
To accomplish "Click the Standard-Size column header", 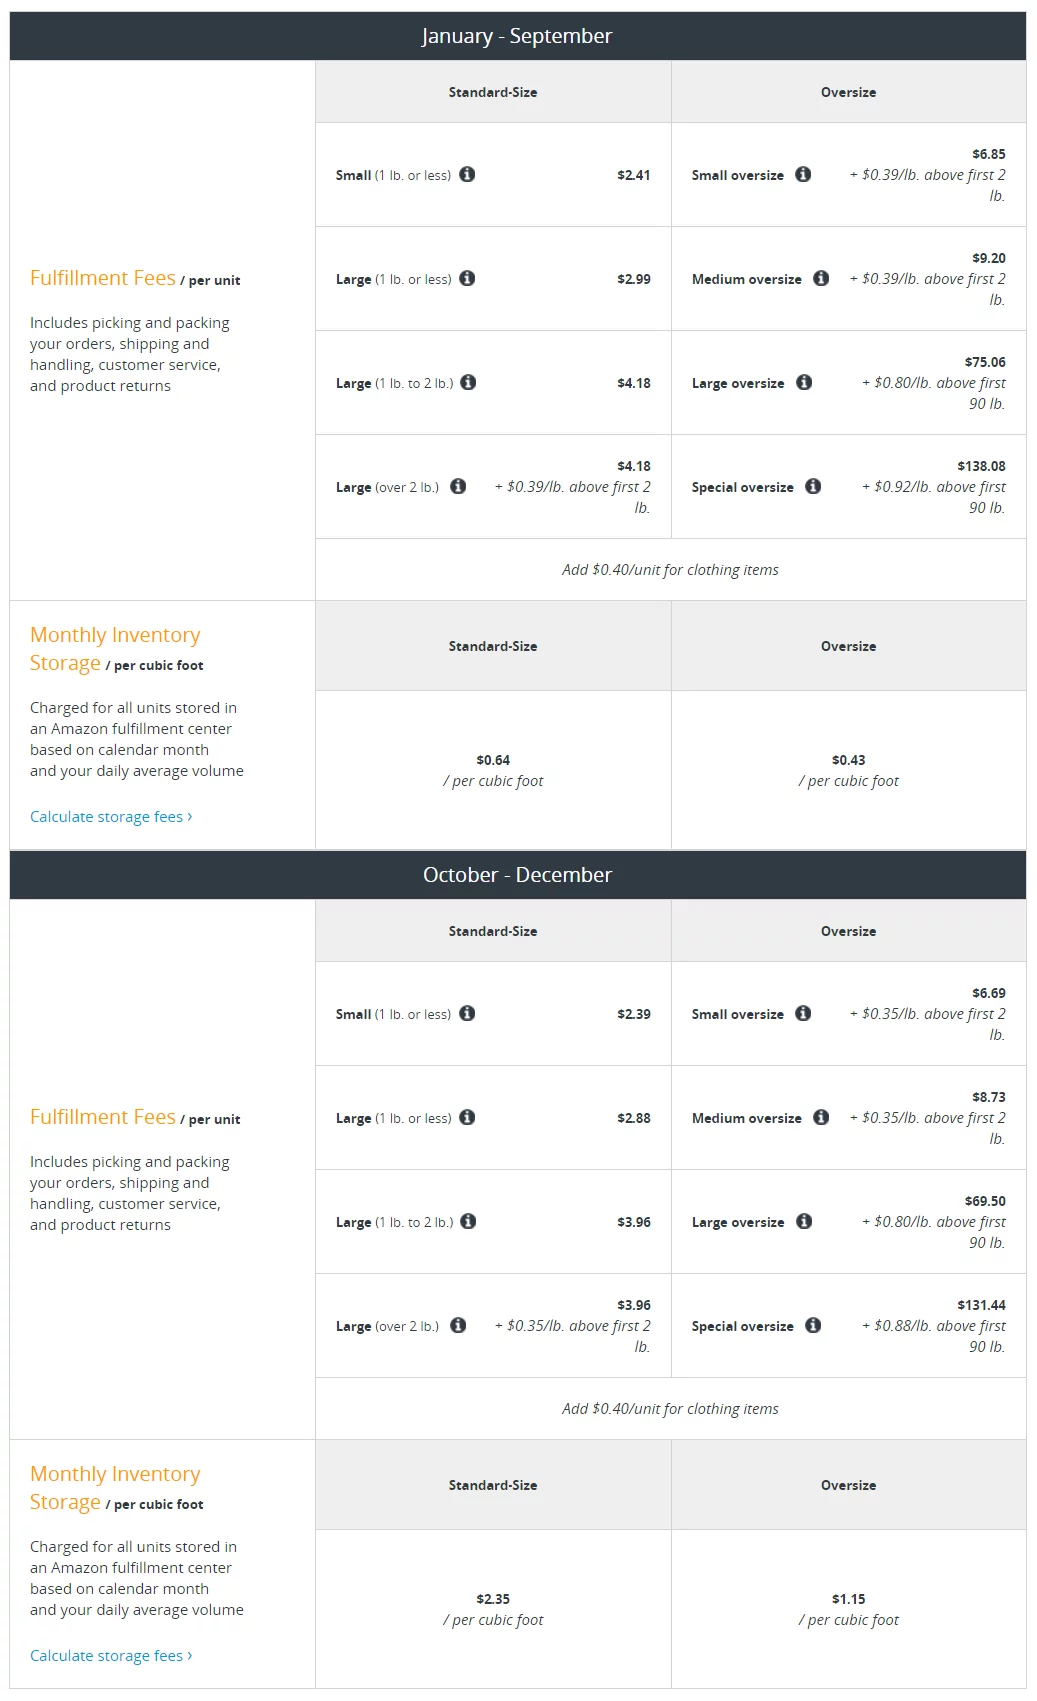I will [x=493, y=91].
